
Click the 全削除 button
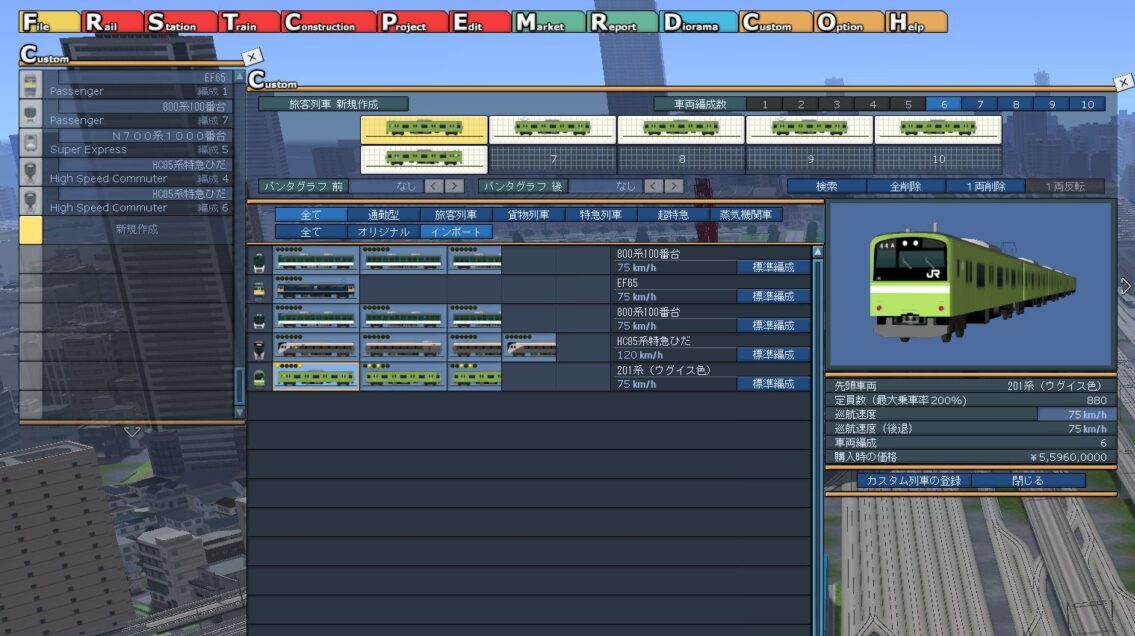pyautogui.click(x=903, y=186)
